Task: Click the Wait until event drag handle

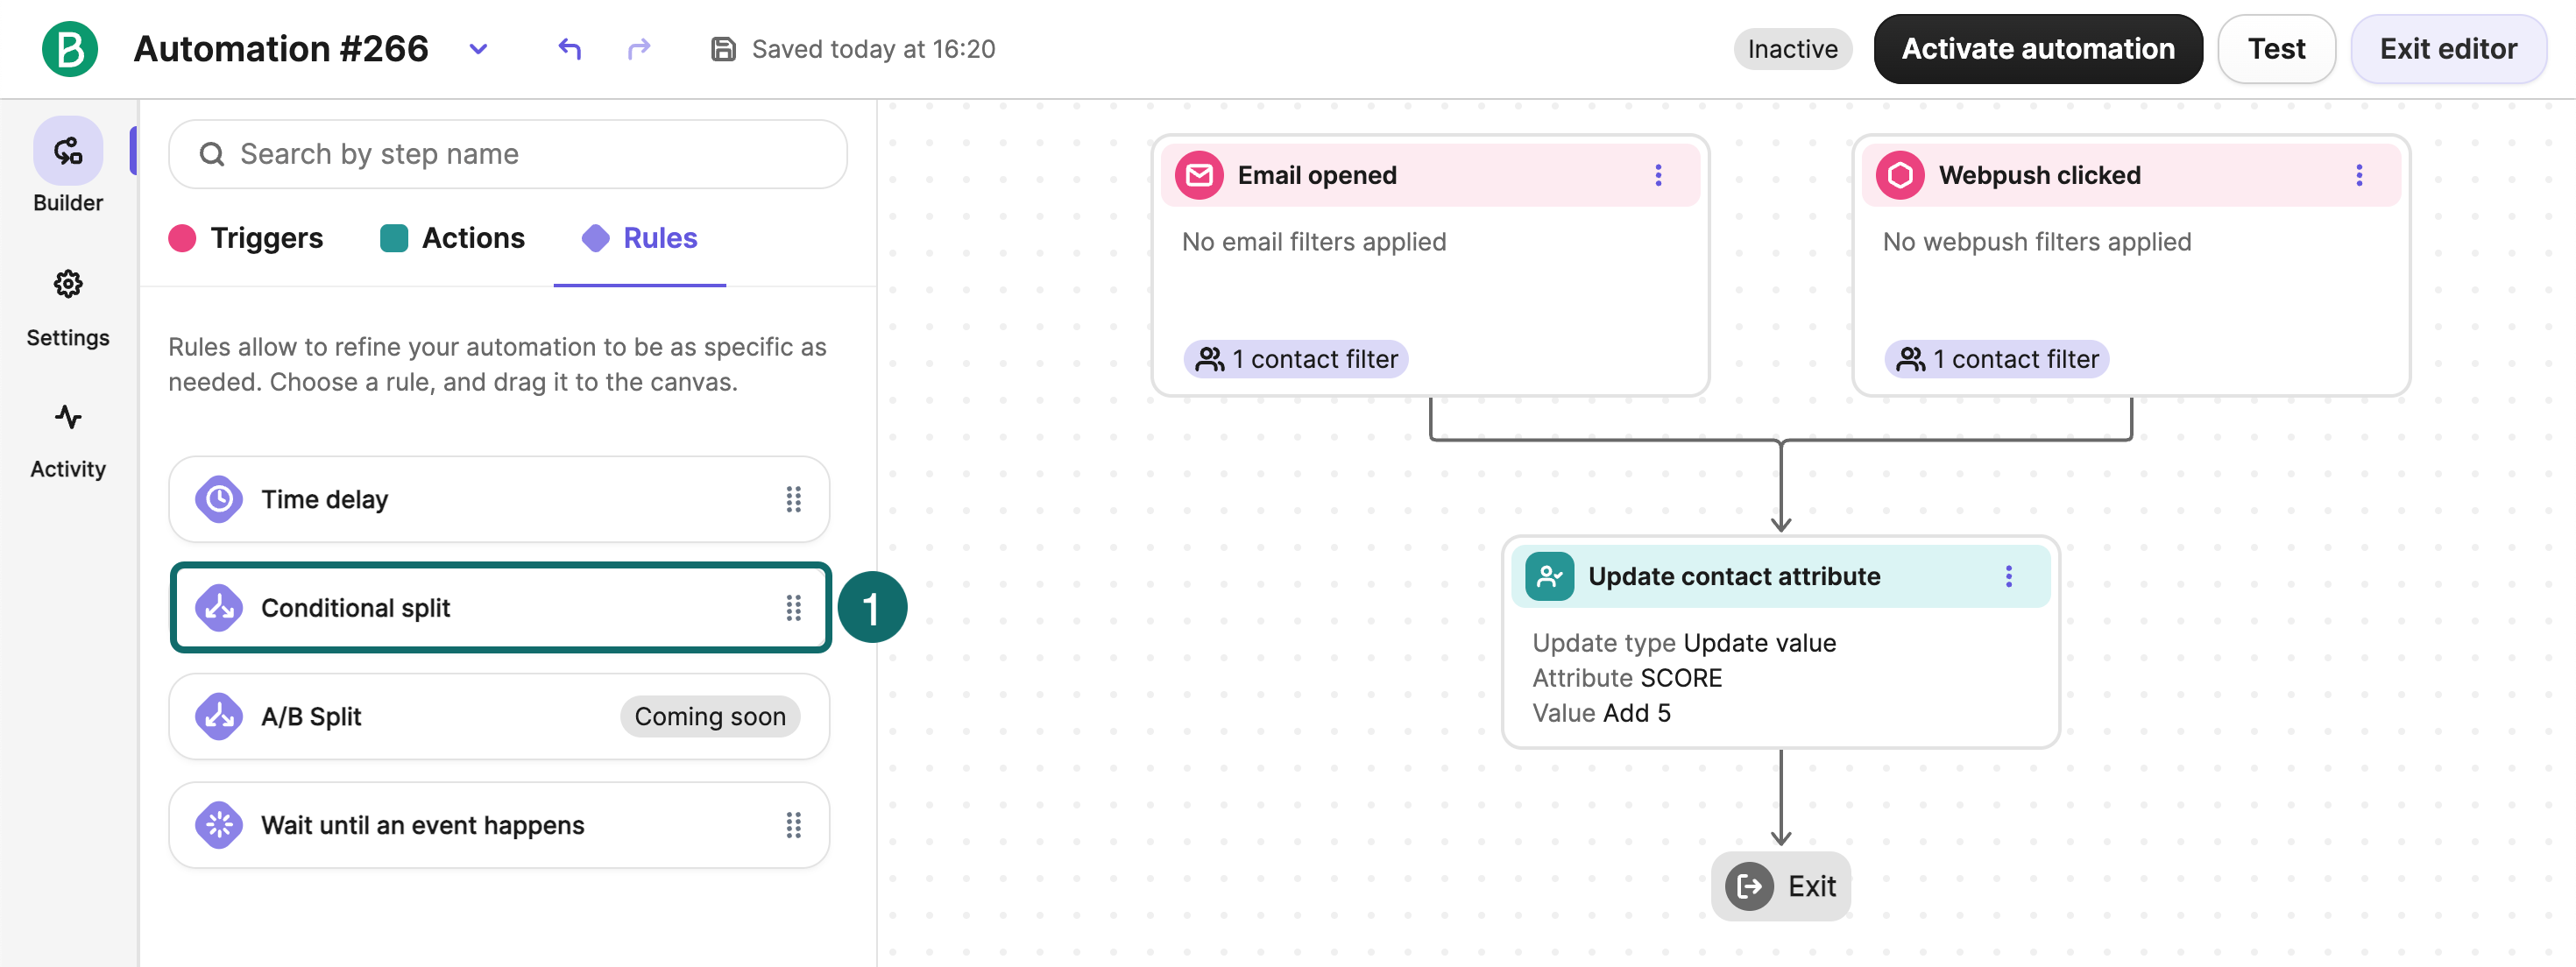Action: click(793, 825)
